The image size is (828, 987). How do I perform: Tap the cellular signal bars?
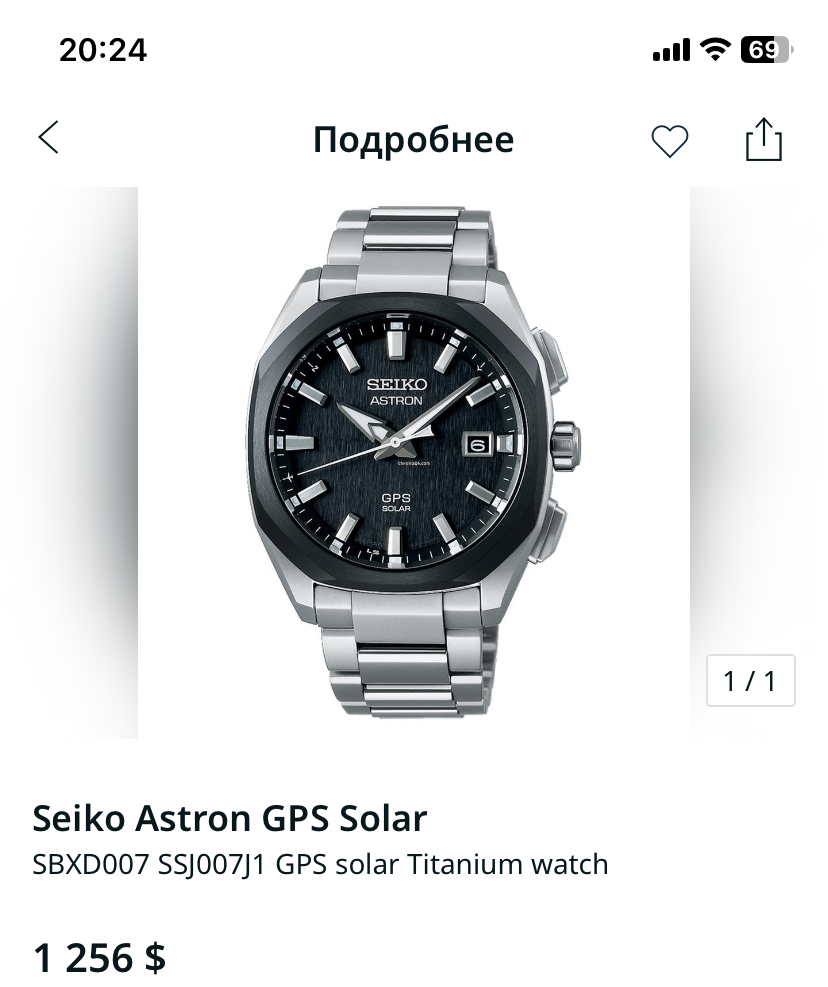click(x=671, y=50)
